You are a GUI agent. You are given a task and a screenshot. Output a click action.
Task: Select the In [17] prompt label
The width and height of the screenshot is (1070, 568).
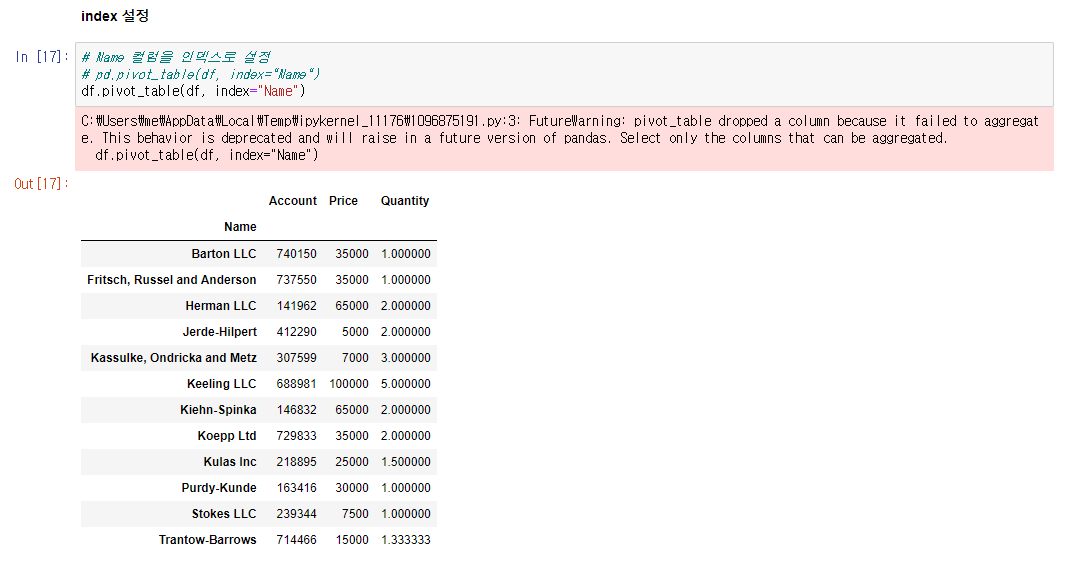click(42, 57)
